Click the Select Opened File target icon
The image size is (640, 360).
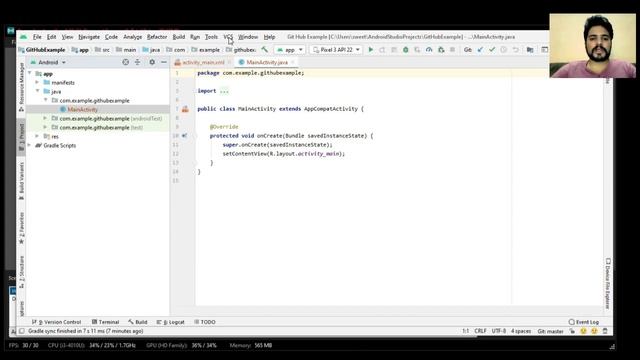pos(126,62)
